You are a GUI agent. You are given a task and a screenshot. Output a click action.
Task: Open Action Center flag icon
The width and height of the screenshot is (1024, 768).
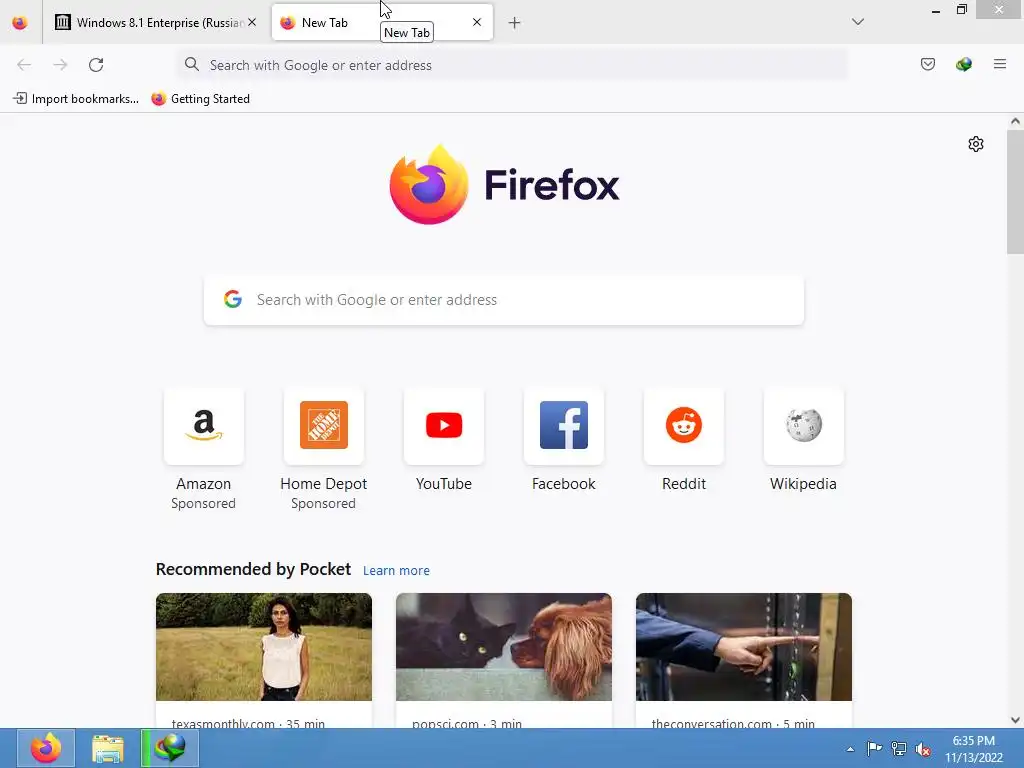[x=874, y=748]
